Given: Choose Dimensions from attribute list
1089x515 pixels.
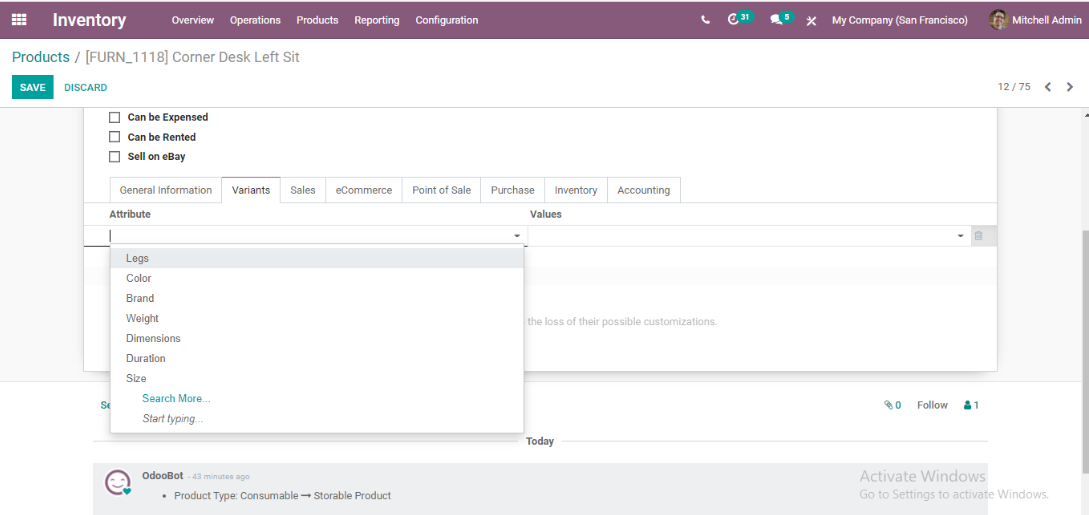Looking at the screenshot, I should click(317, 339).
